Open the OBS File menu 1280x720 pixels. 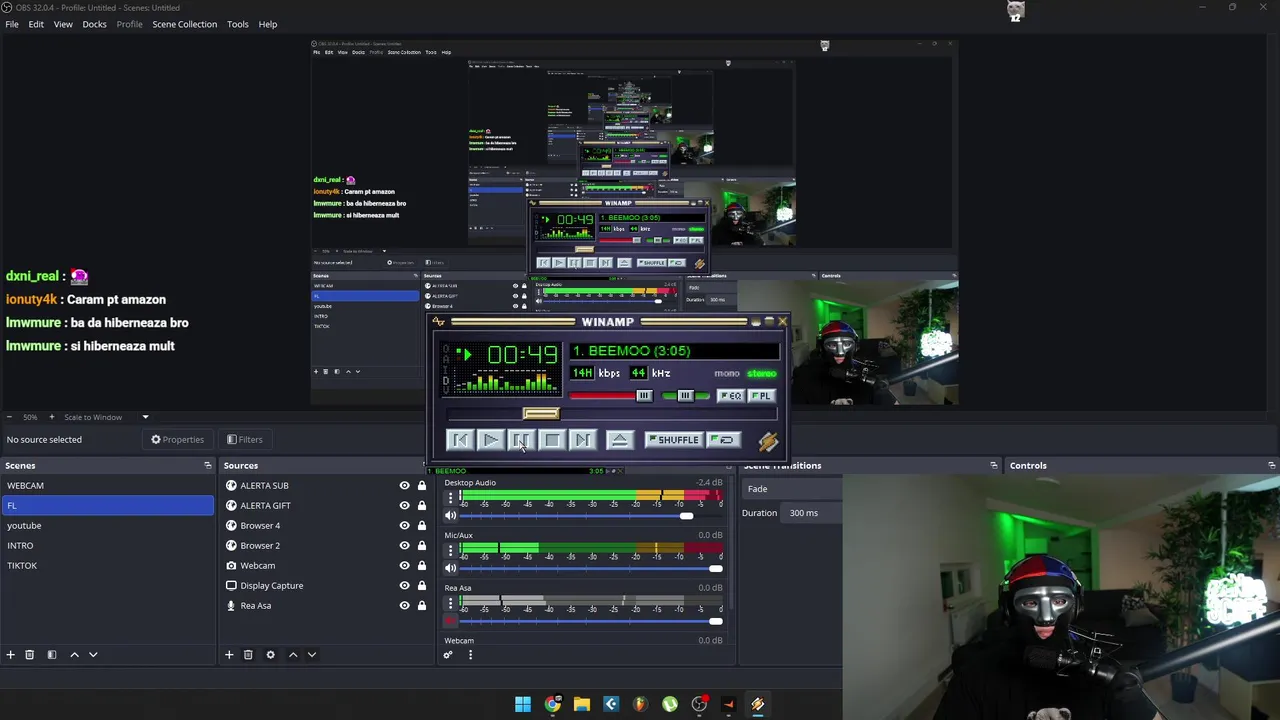pyautogui.click(x=12, y=24)
